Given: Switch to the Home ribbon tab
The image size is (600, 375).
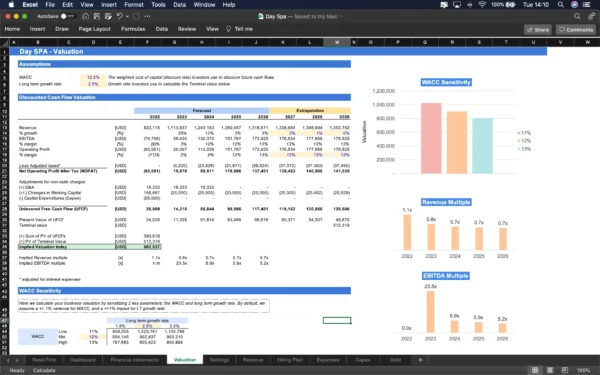Looking at the screenshot, I should pos(12,29).
